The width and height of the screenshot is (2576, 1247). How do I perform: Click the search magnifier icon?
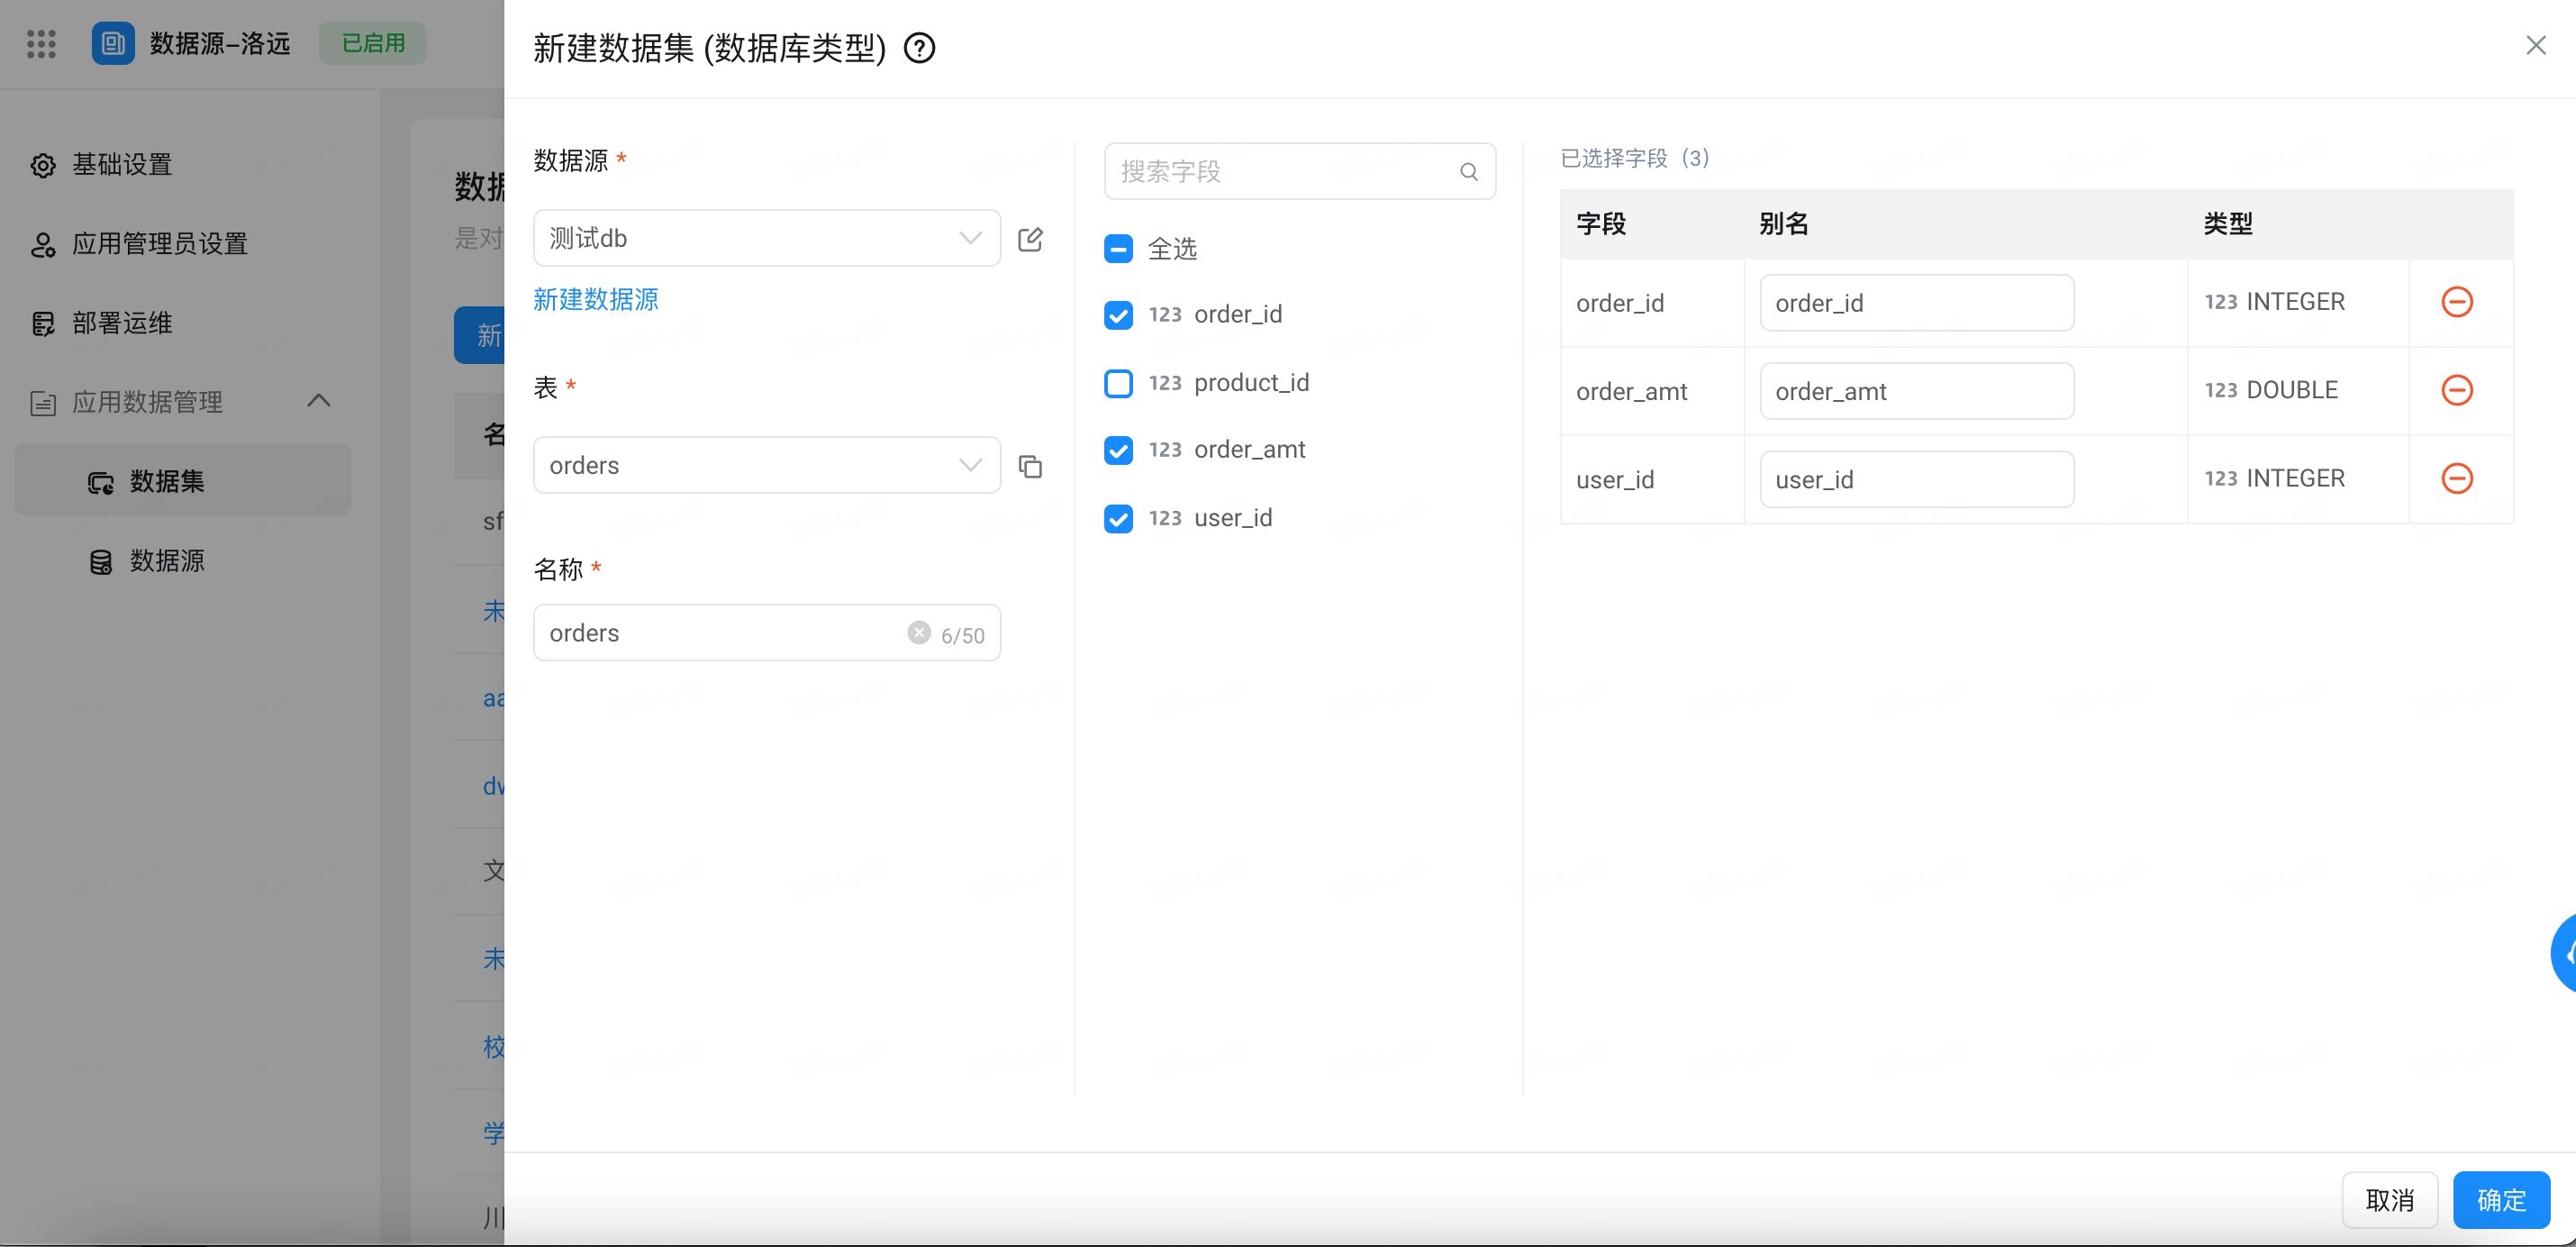(x=1468, y=171)
